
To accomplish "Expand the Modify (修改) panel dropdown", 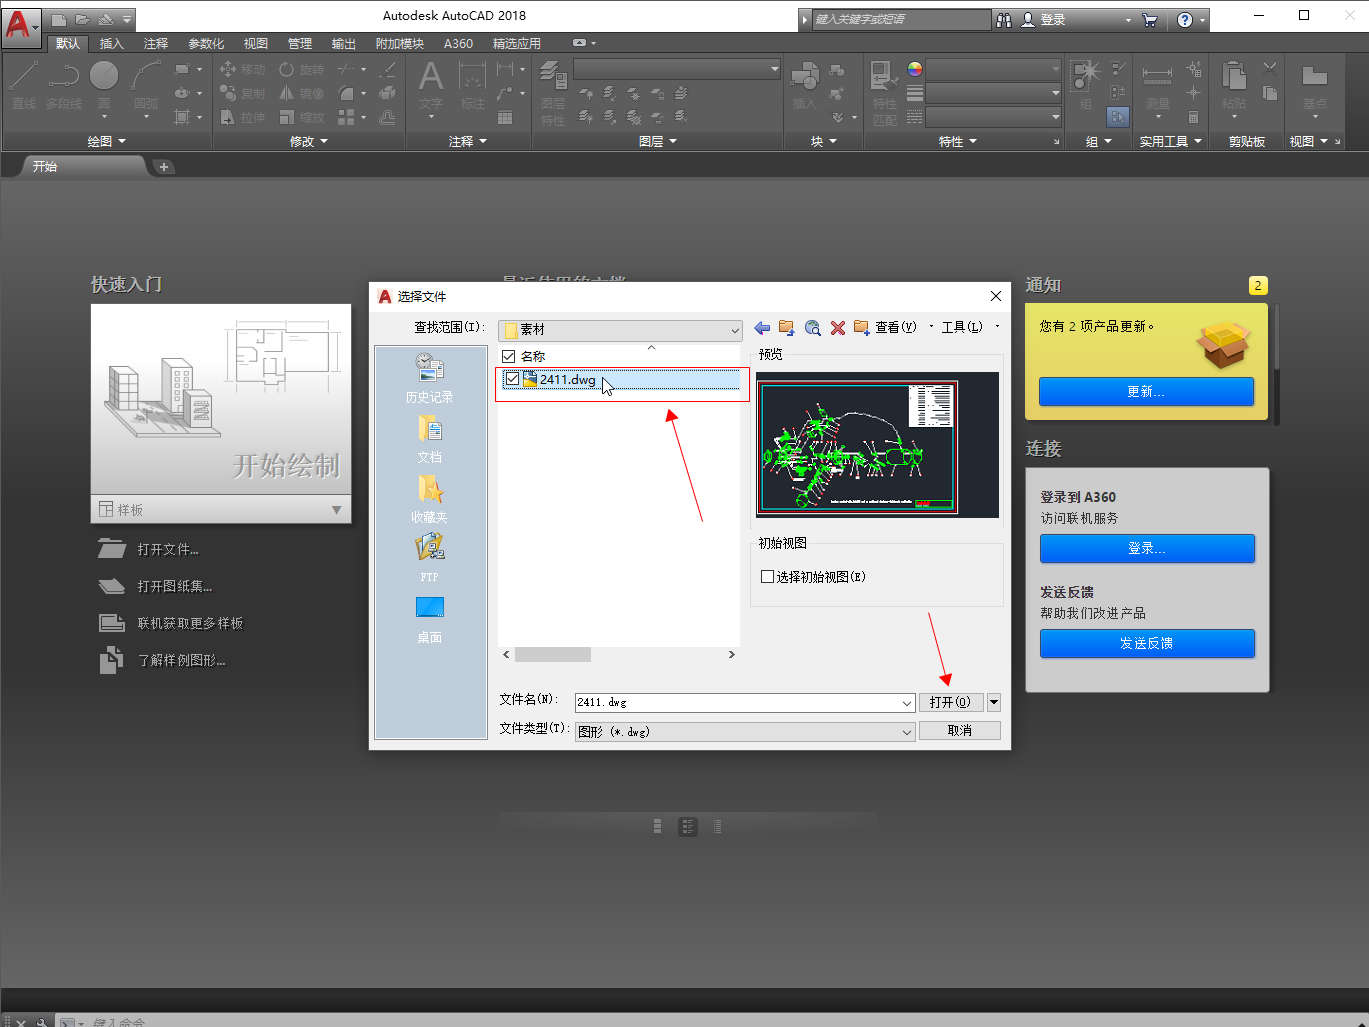I will click(x=308, y=141).
